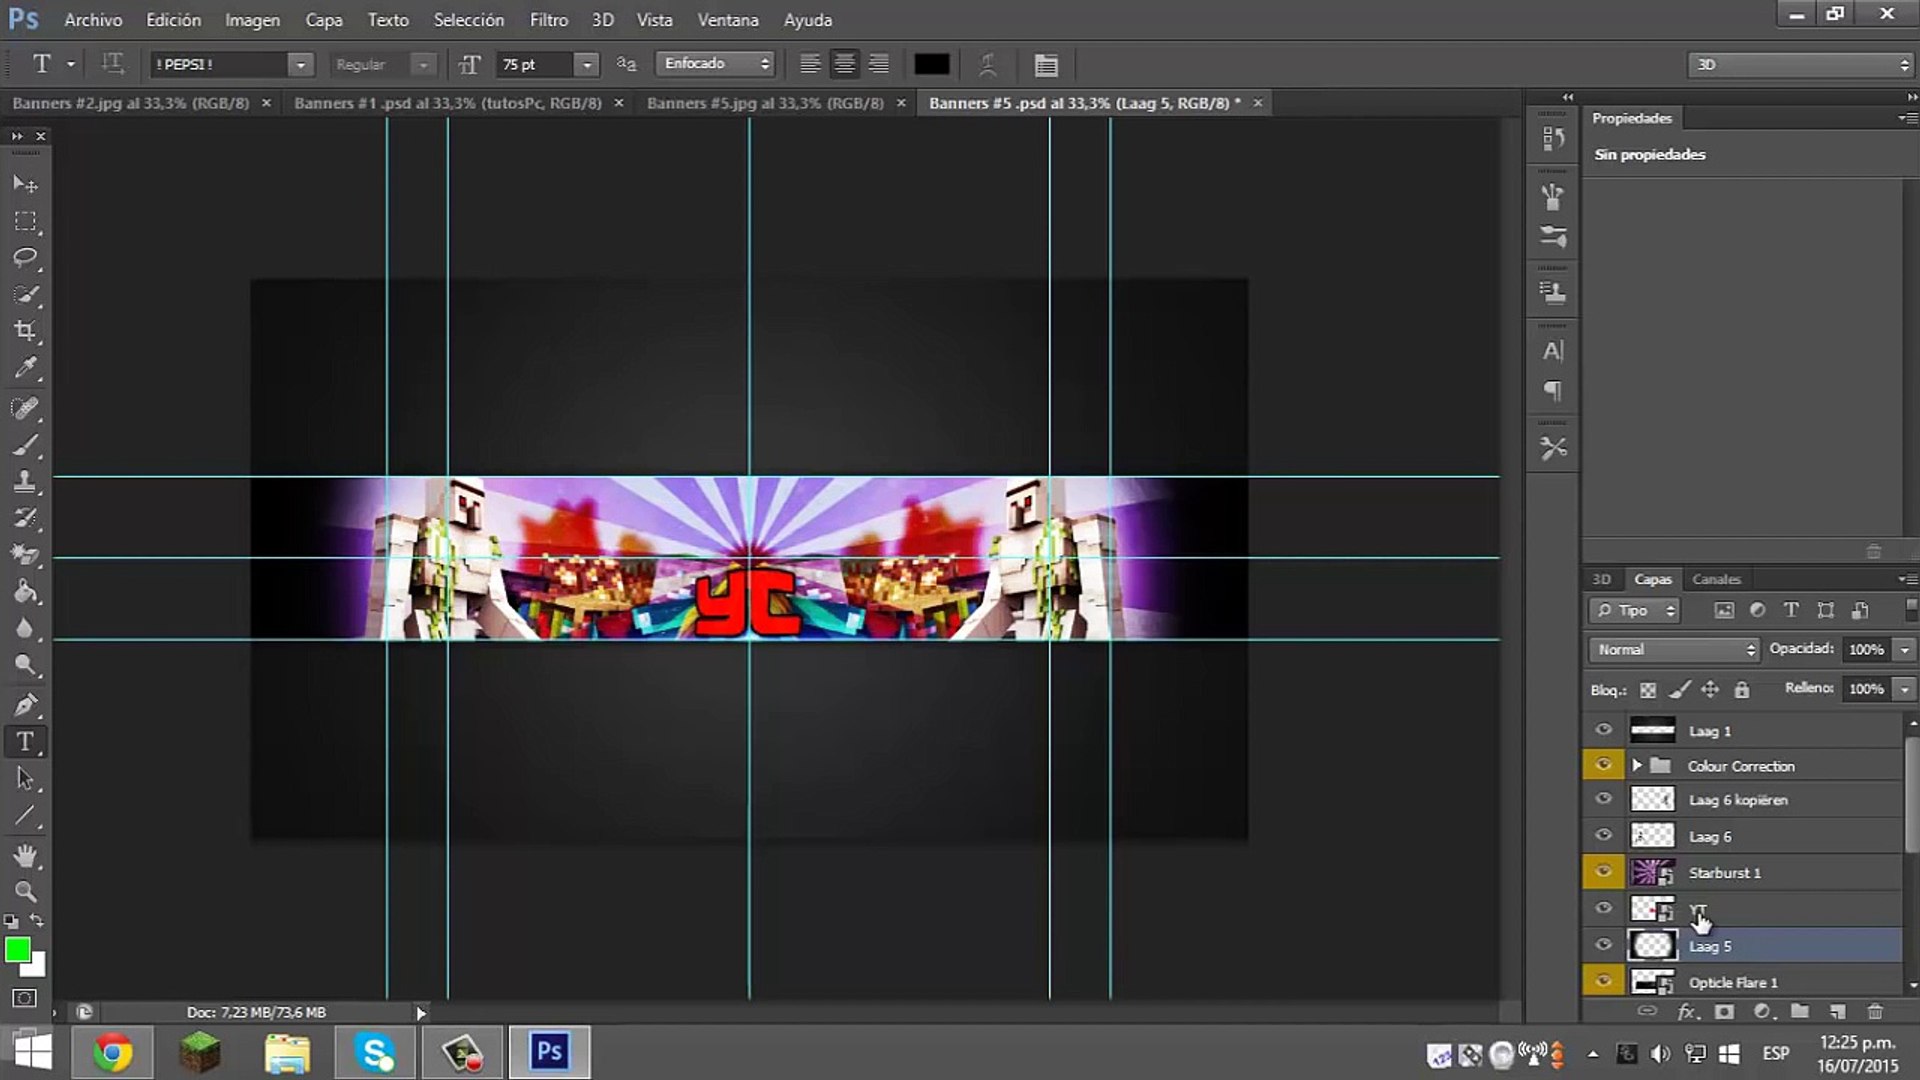Image resolution: width=1920 pixels, height=1080 pixels.
Task: Open the Normal blend mode dropdown
Action: click(x=1674, y=650)
